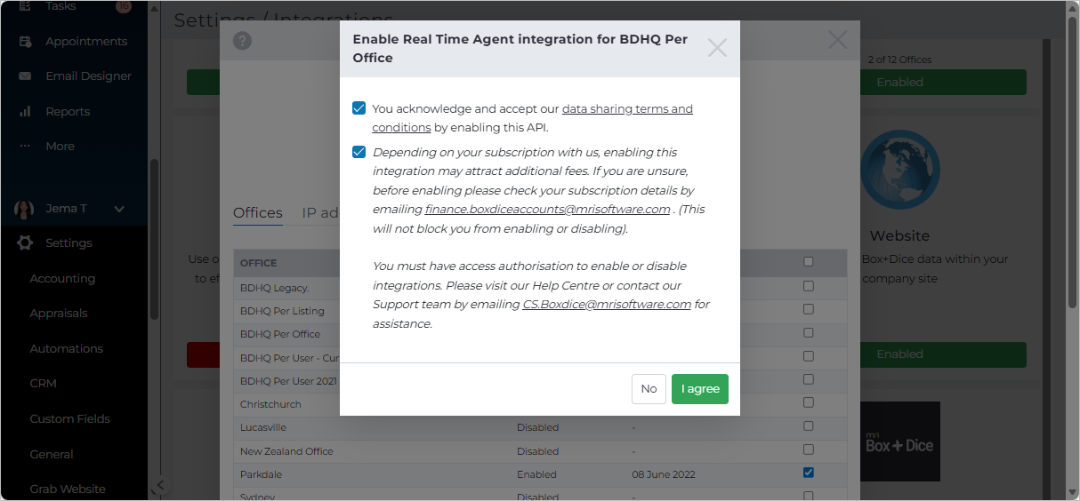Click the Jema T avatar picture
This screenshot has width=1080, height=501.
24,209
